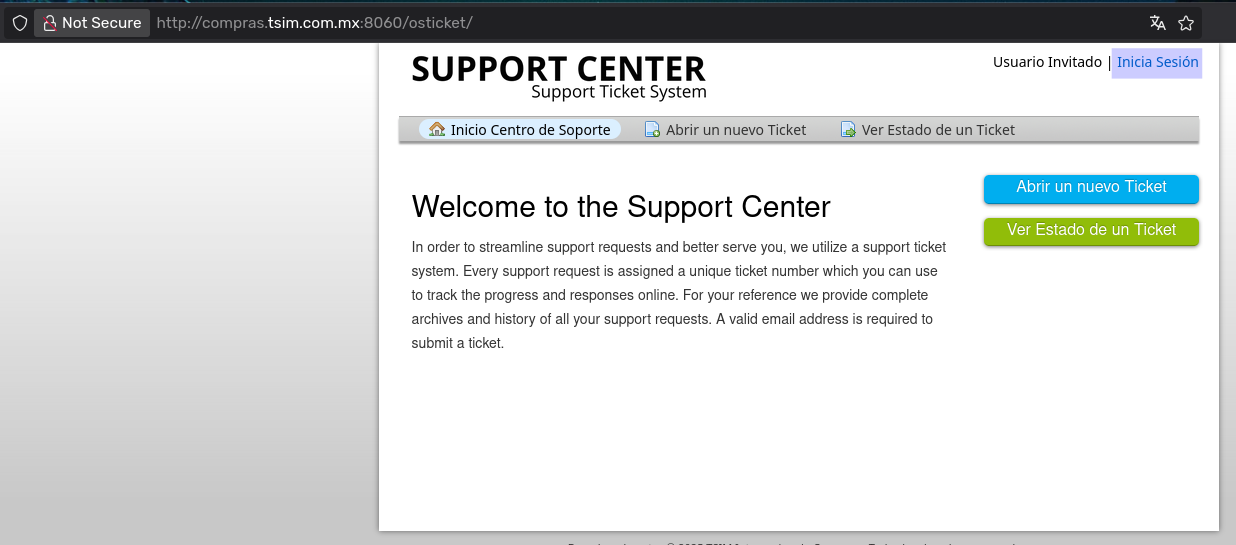
Task: Click the new ticket document icon
Action: tap(652, 130)
